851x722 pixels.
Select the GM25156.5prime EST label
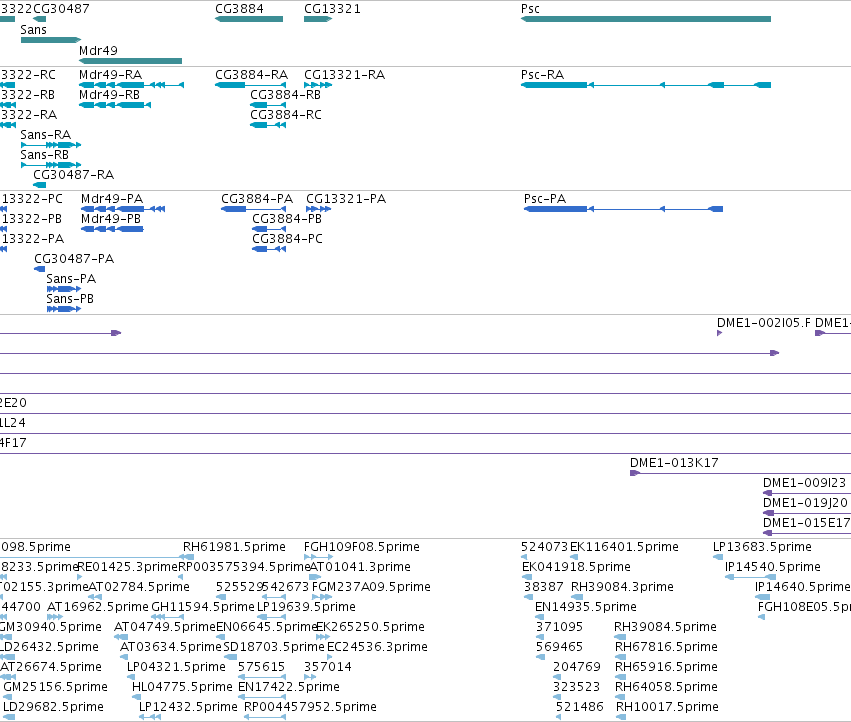tap(56, 687)
